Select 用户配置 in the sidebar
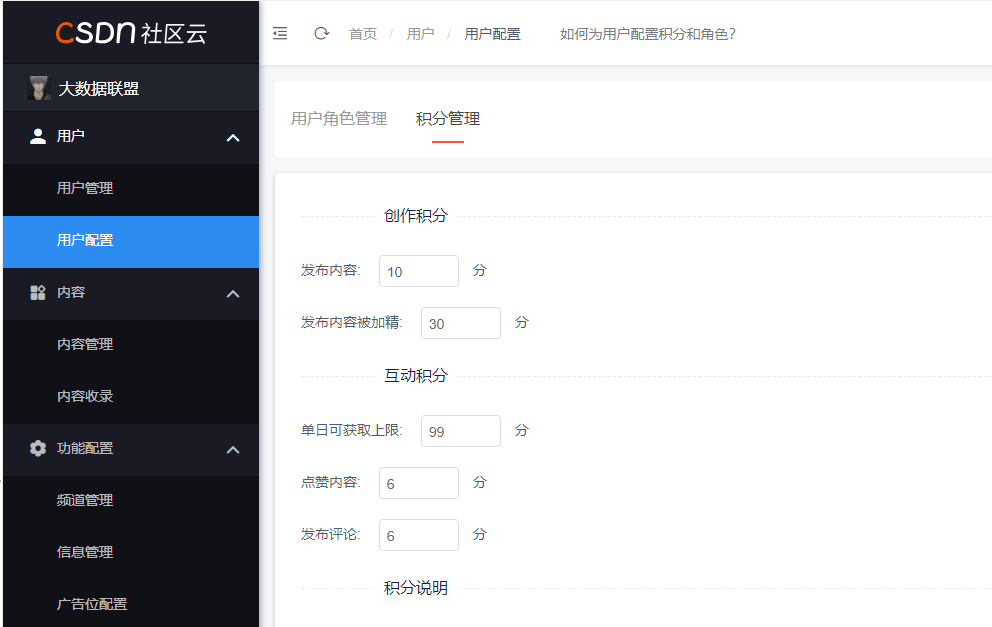This screenshot has height=627, width=992. point(131,241)
